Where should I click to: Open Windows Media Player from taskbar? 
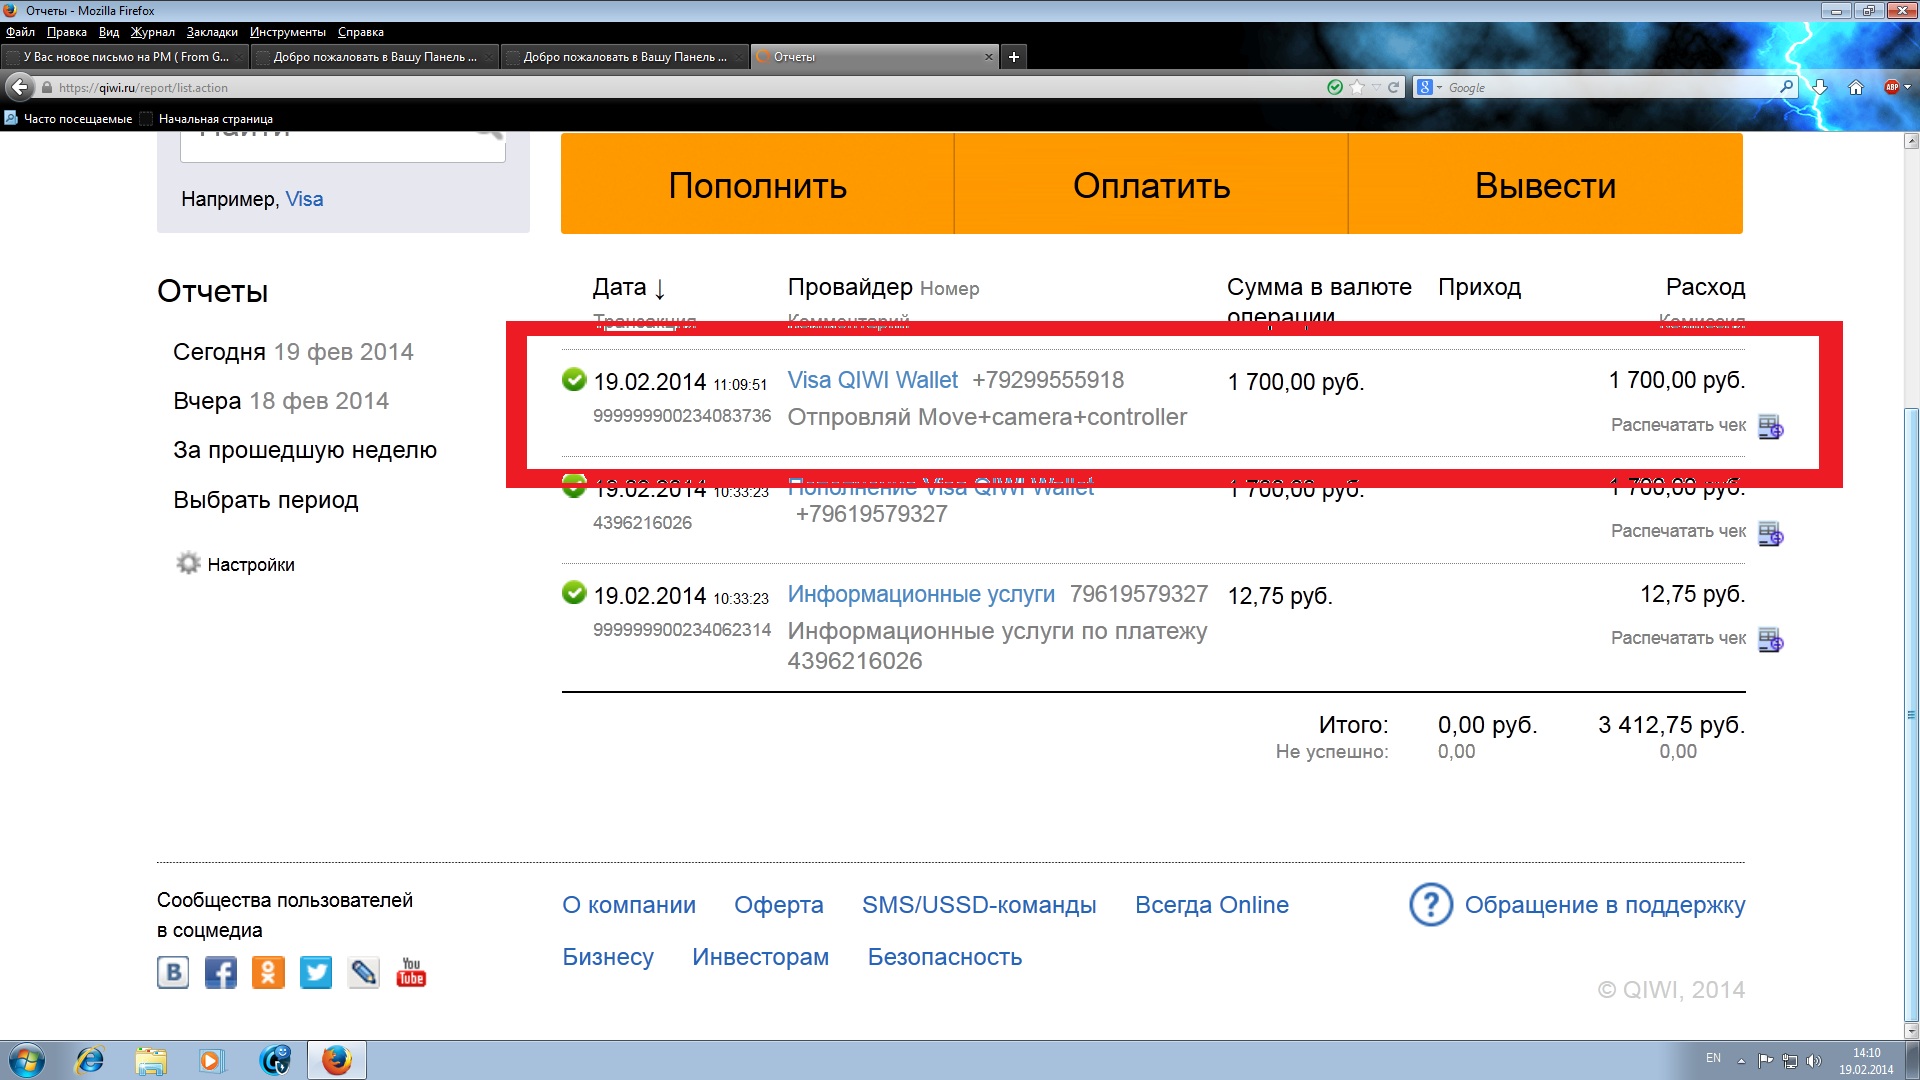(211, 1060)
